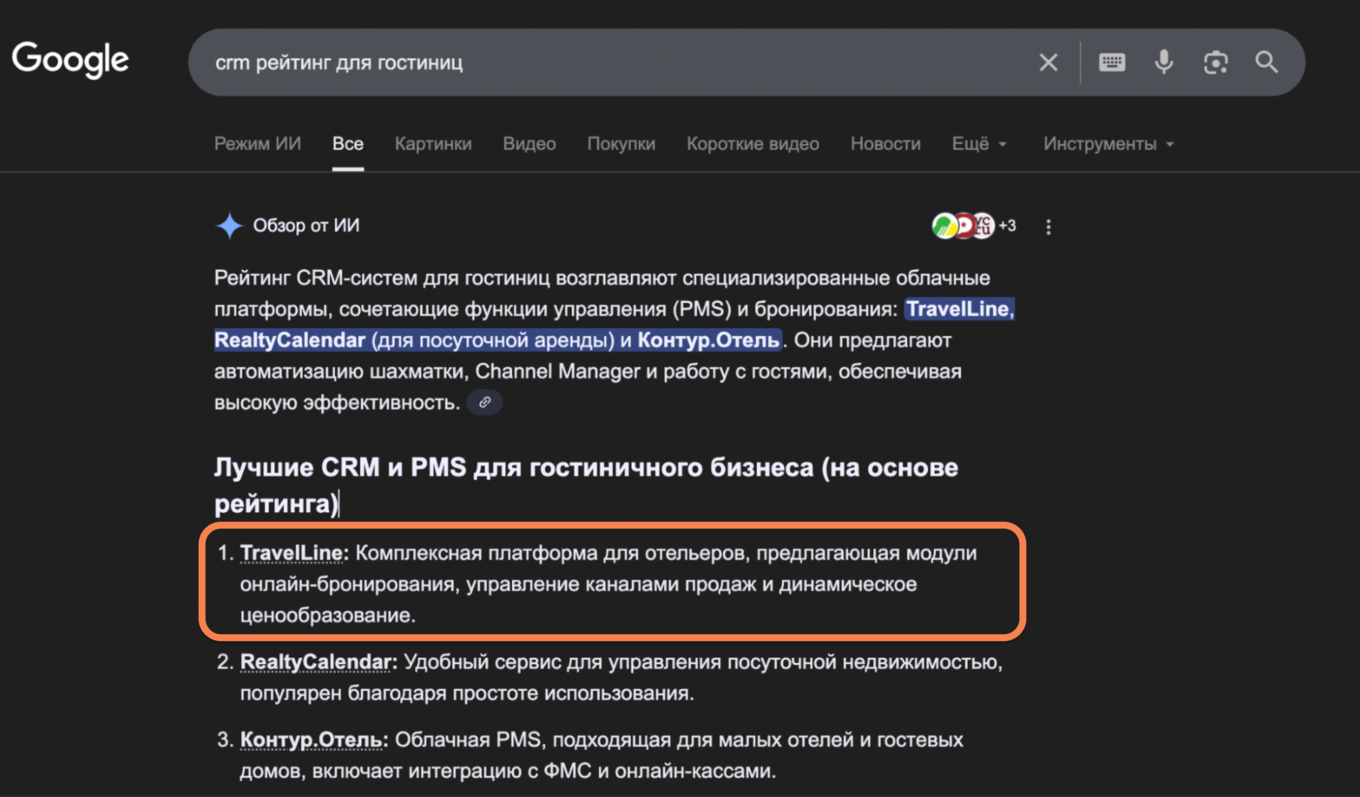Click highlighted RealtyCalendar in overview paragraph
This screenshot has height=797, width=1360.
click(x=290, y=340)
